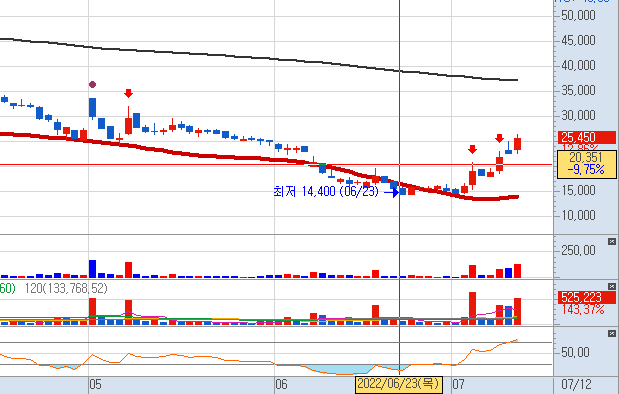Viewport: 619px width, 394px height.
Task: Click the 40,000 price axis label
Action: click(578, 65)
